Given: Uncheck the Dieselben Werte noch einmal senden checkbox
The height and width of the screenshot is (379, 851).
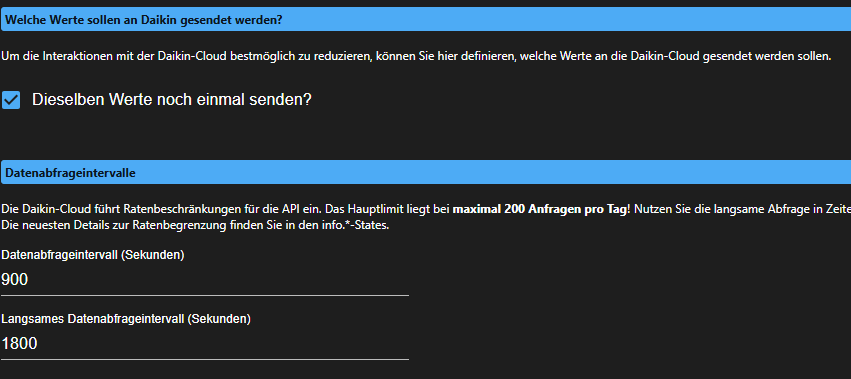Looking at the screenshot, I should coord(11,100).
